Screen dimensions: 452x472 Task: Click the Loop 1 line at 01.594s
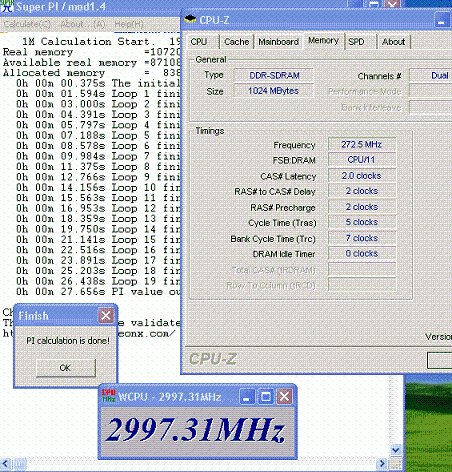98,94
